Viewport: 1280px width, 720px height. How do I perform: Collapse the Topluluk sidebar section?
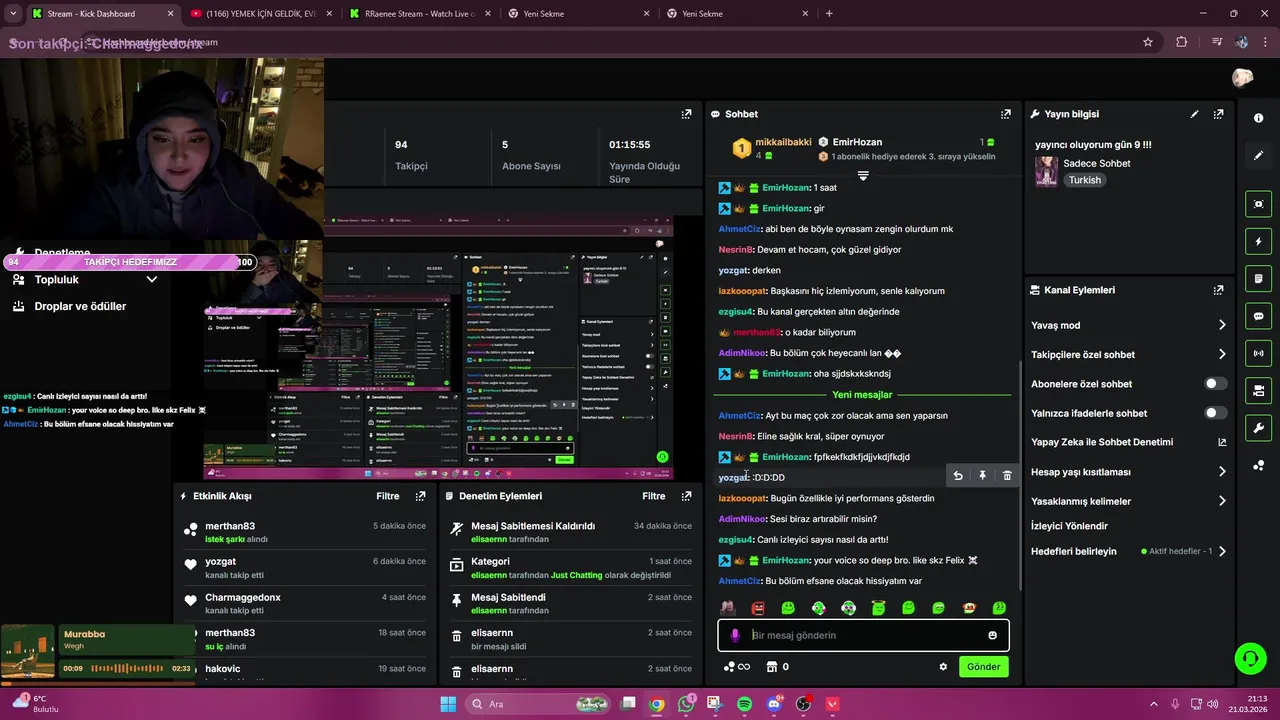point(152,280)
